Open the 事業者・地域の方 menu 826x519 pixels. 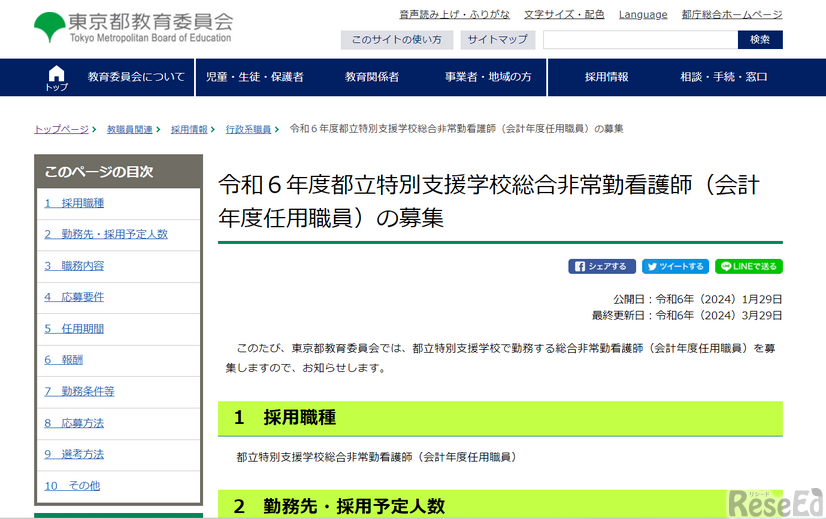488,77
